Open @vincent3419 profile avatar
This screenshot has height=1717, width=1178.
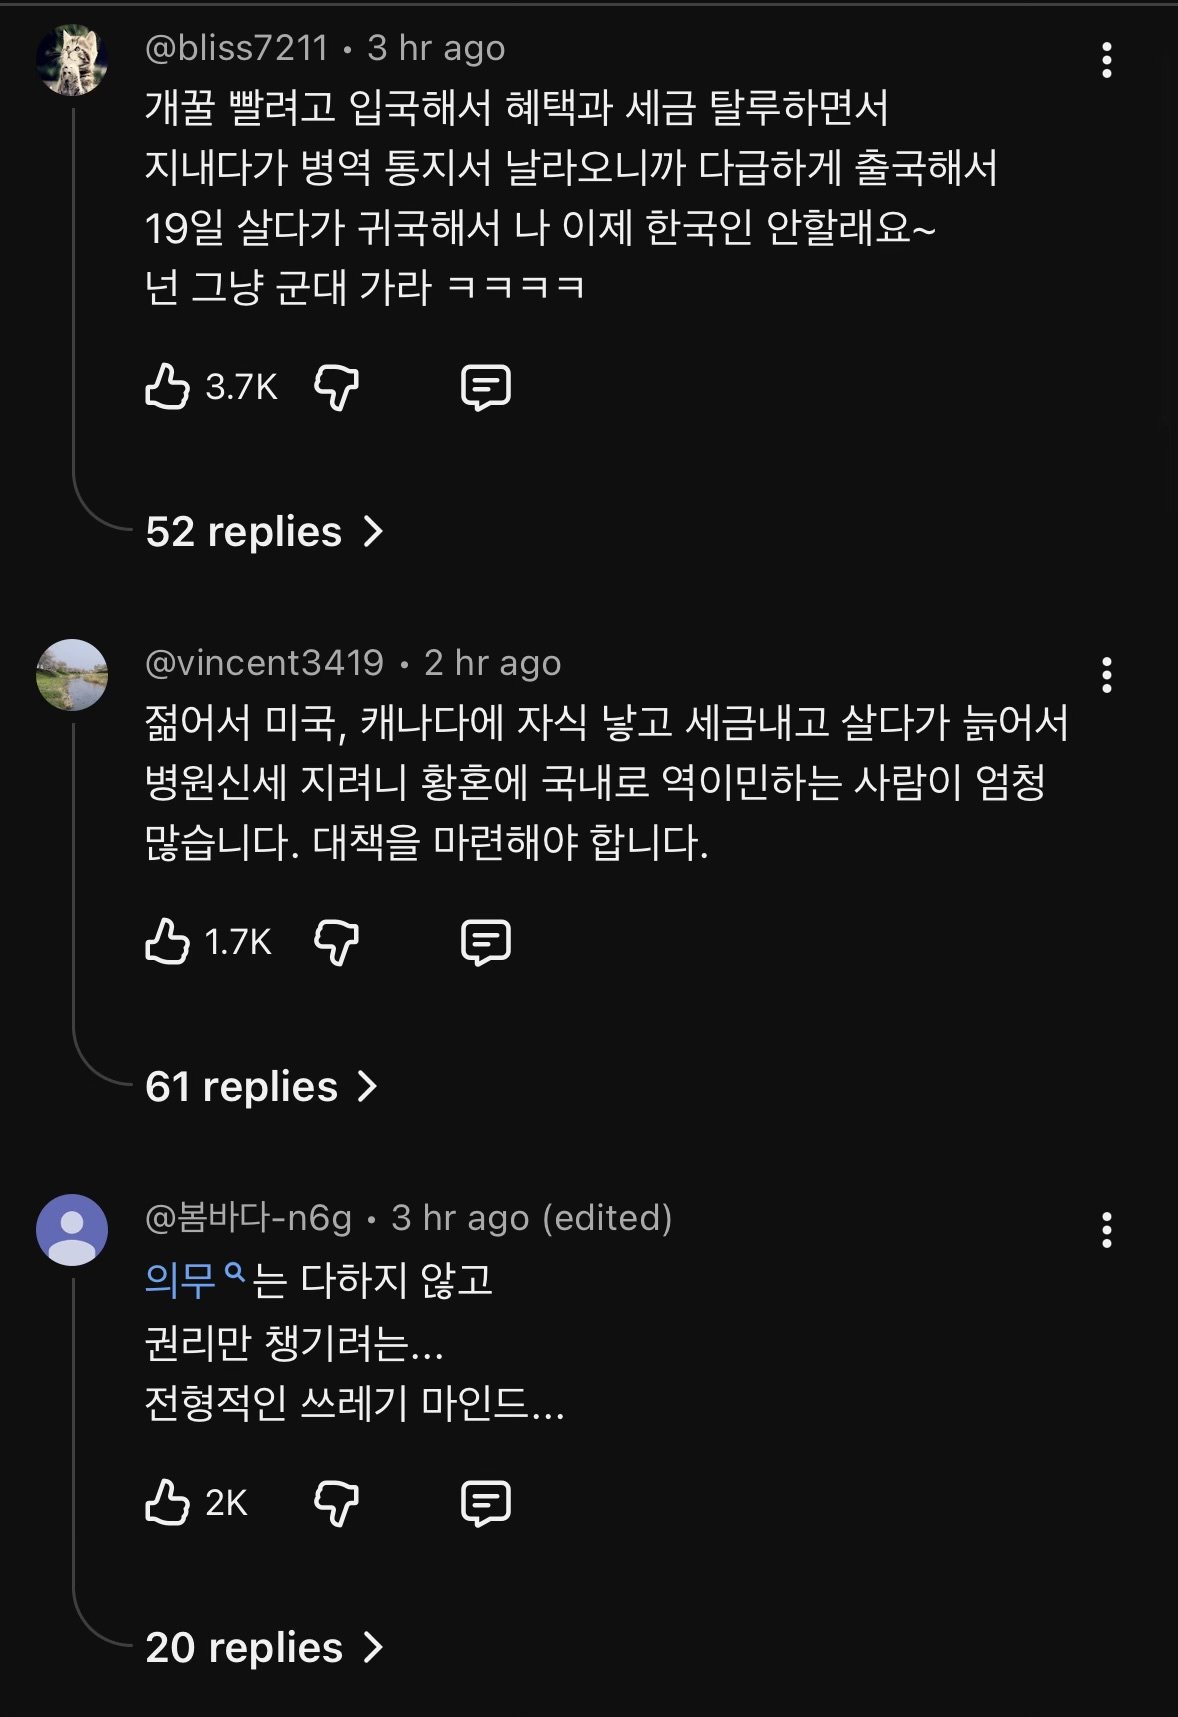click(x=71, y=675)
